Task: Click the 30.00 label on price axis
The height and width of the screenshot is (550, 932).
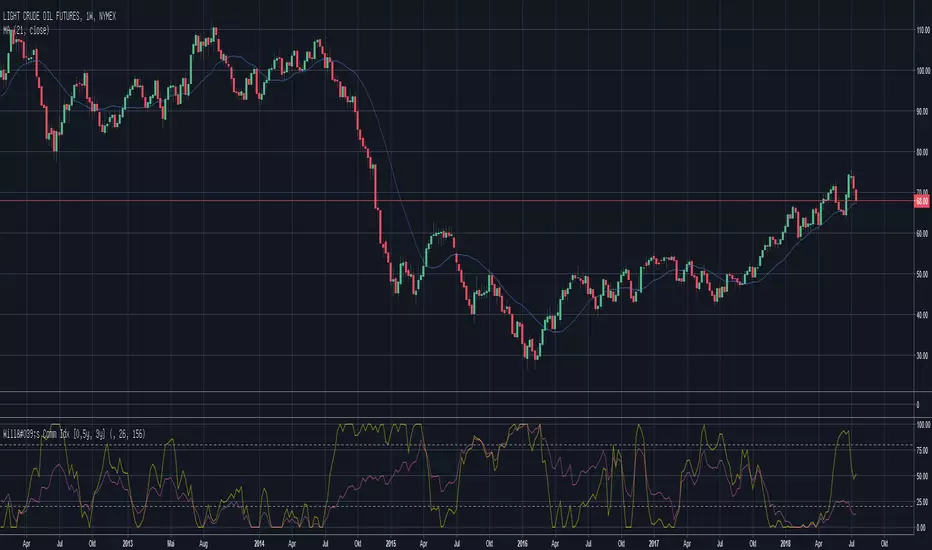Action: (x=920, y=355)
